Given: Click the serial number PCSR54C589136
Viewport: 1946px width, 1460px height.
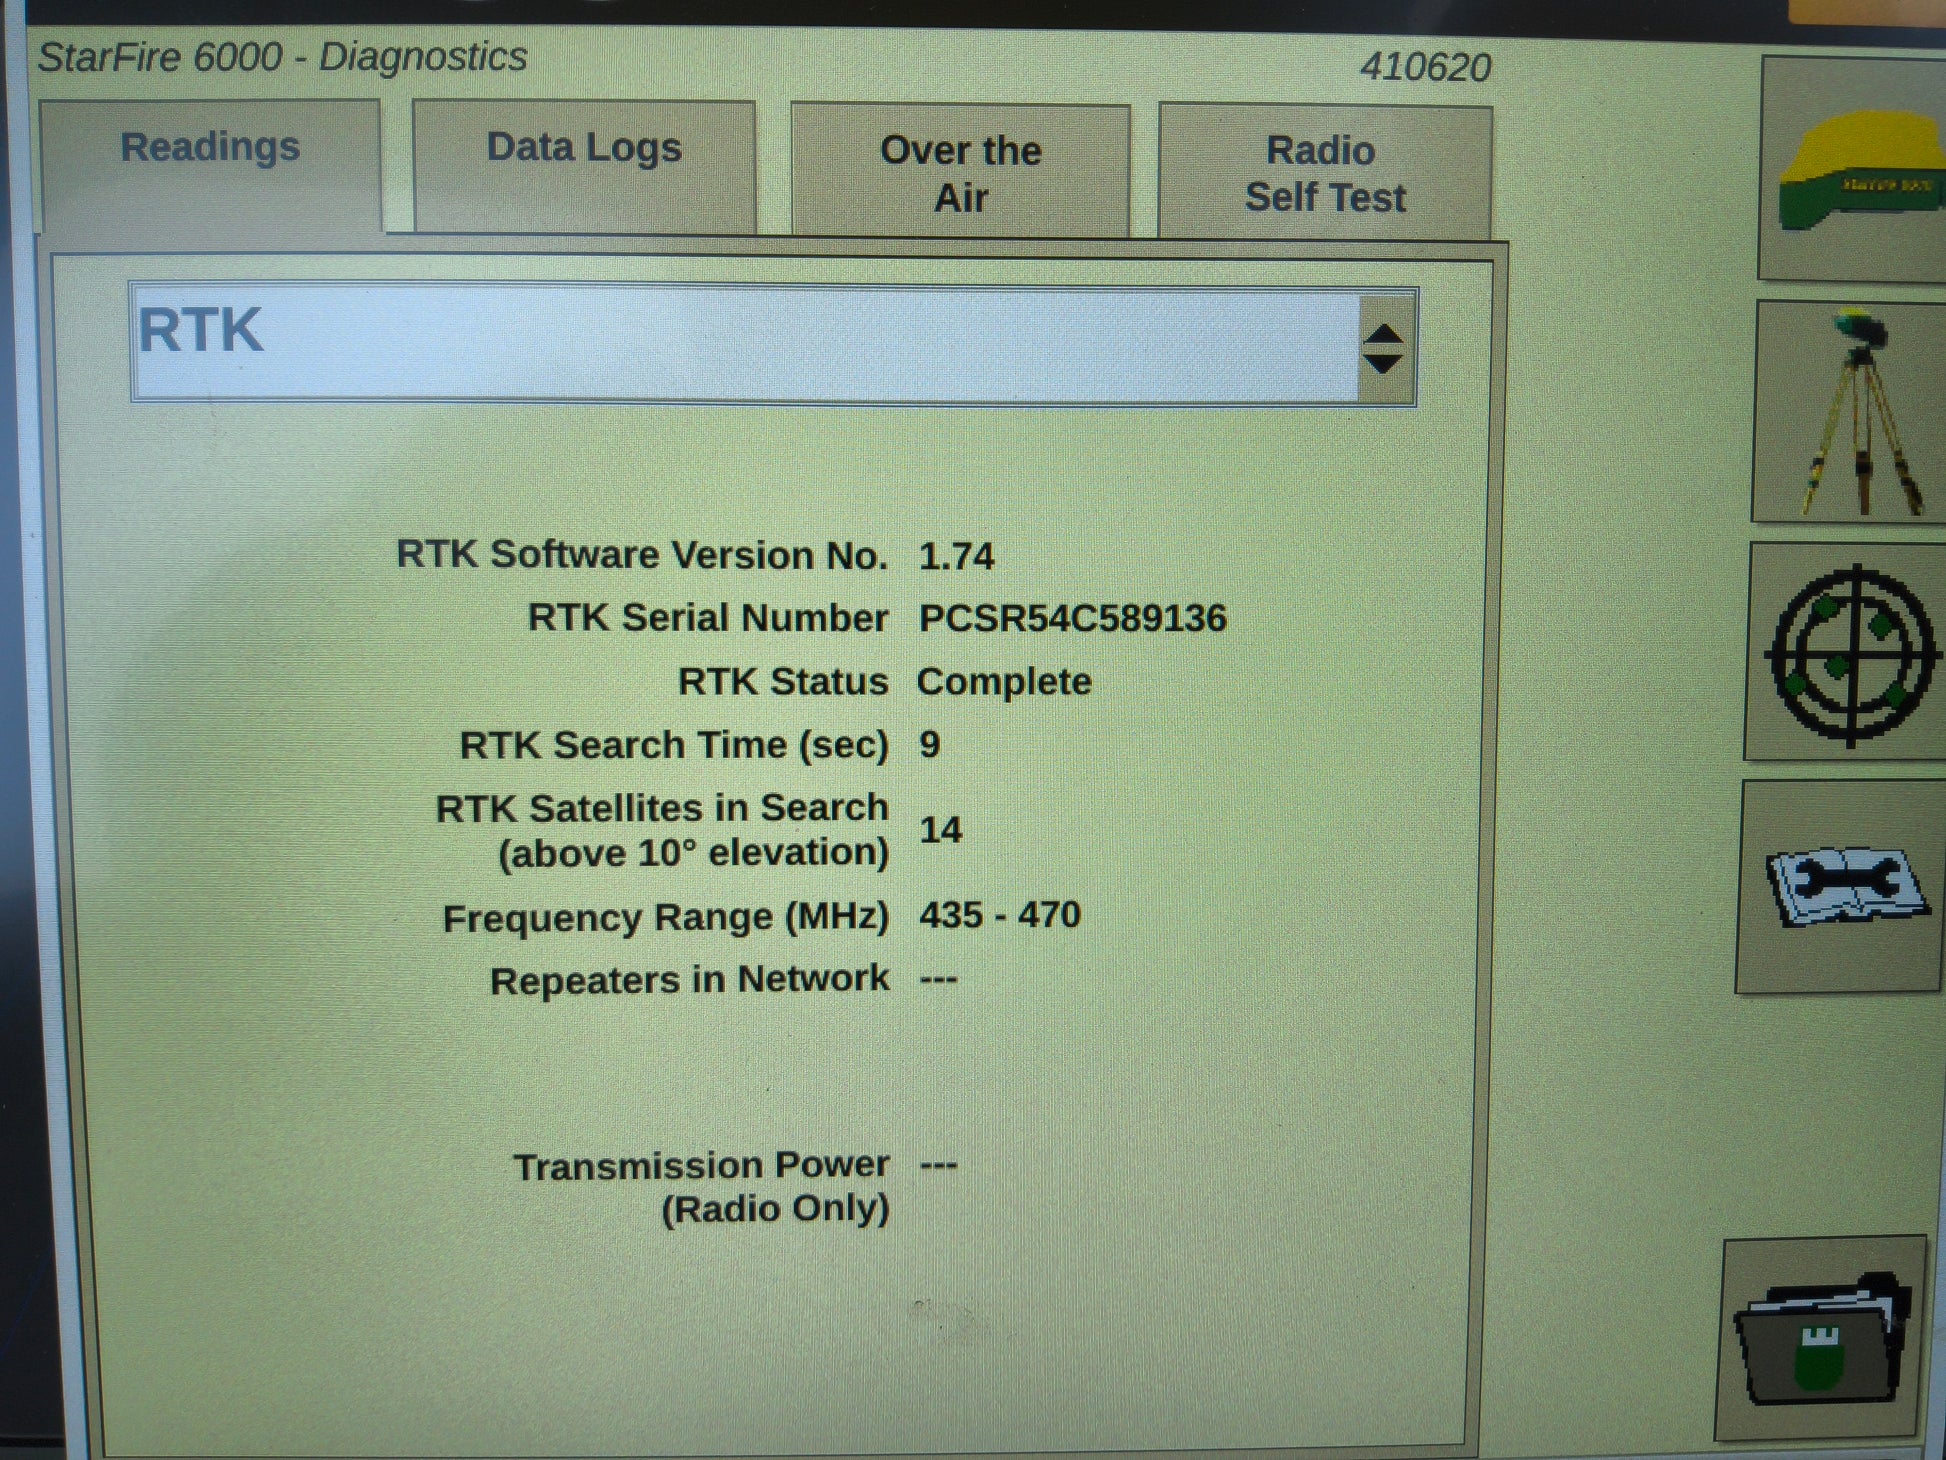Looking at the screenshot, I should (1072, 619).
